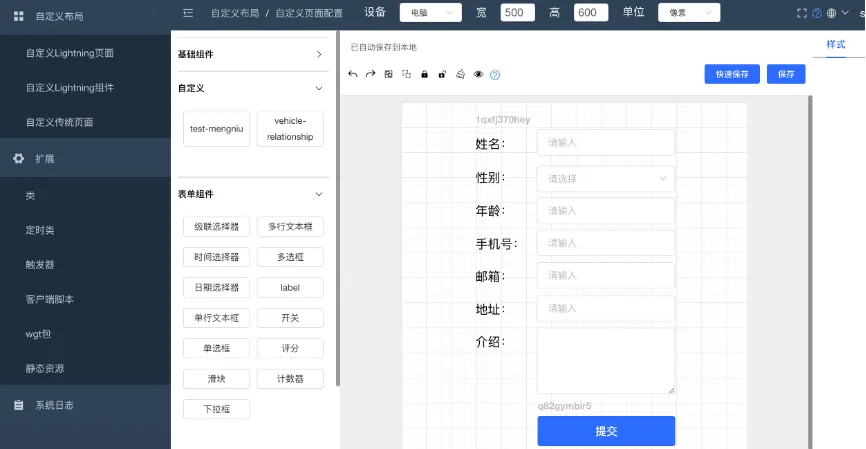Click the 系统日志 clipboard icon
This screenshot has width=866, height=449.
pyautogui.click(x=18, y=405)
